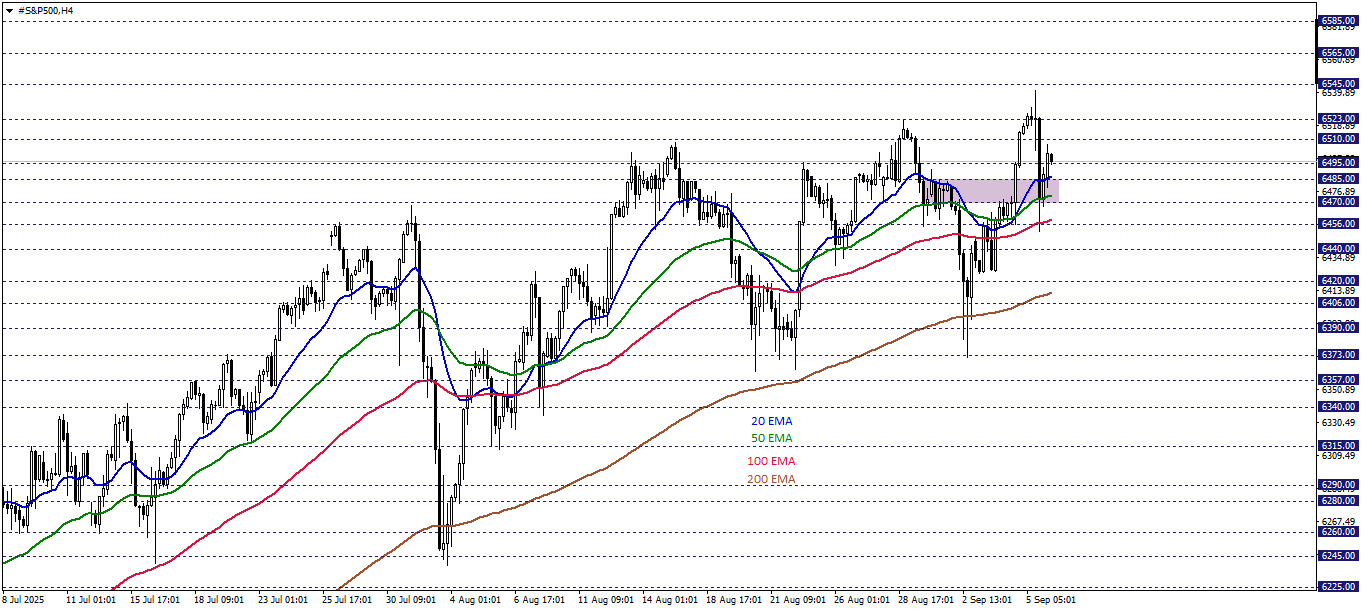Click the 6495.00 price level label
1362x611 pixels.
[1337, 162]
